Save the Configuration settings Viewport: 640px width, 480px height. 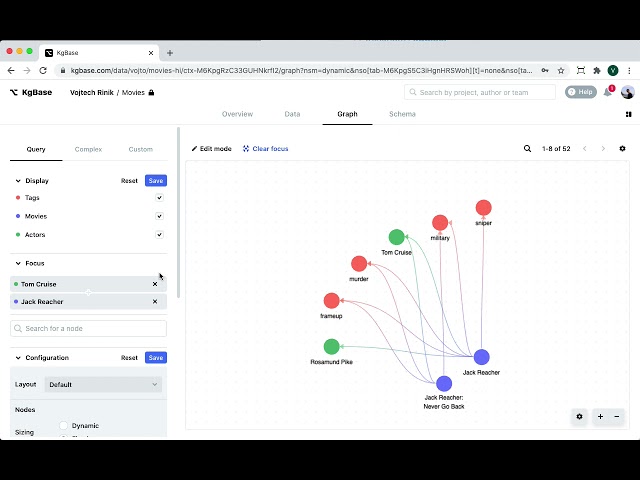pos(156,358)
